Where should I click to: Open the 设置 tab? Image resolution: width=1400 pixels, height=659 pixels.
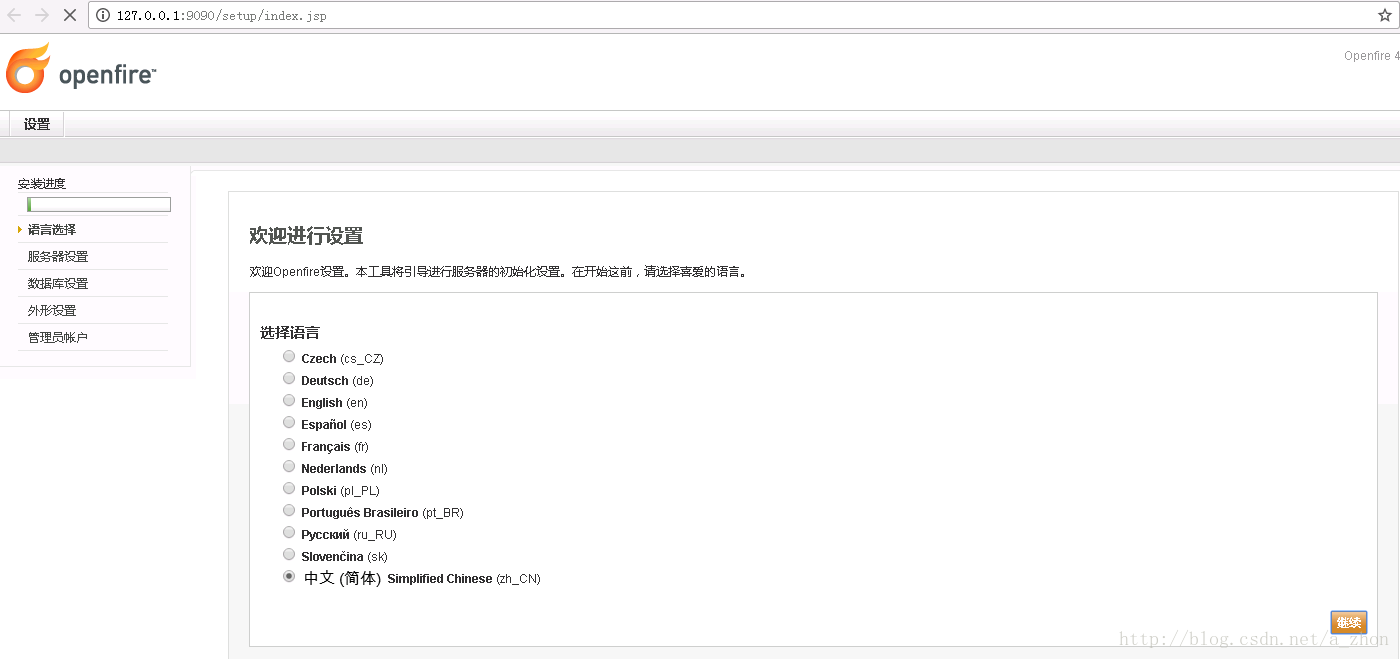(37, 125)
